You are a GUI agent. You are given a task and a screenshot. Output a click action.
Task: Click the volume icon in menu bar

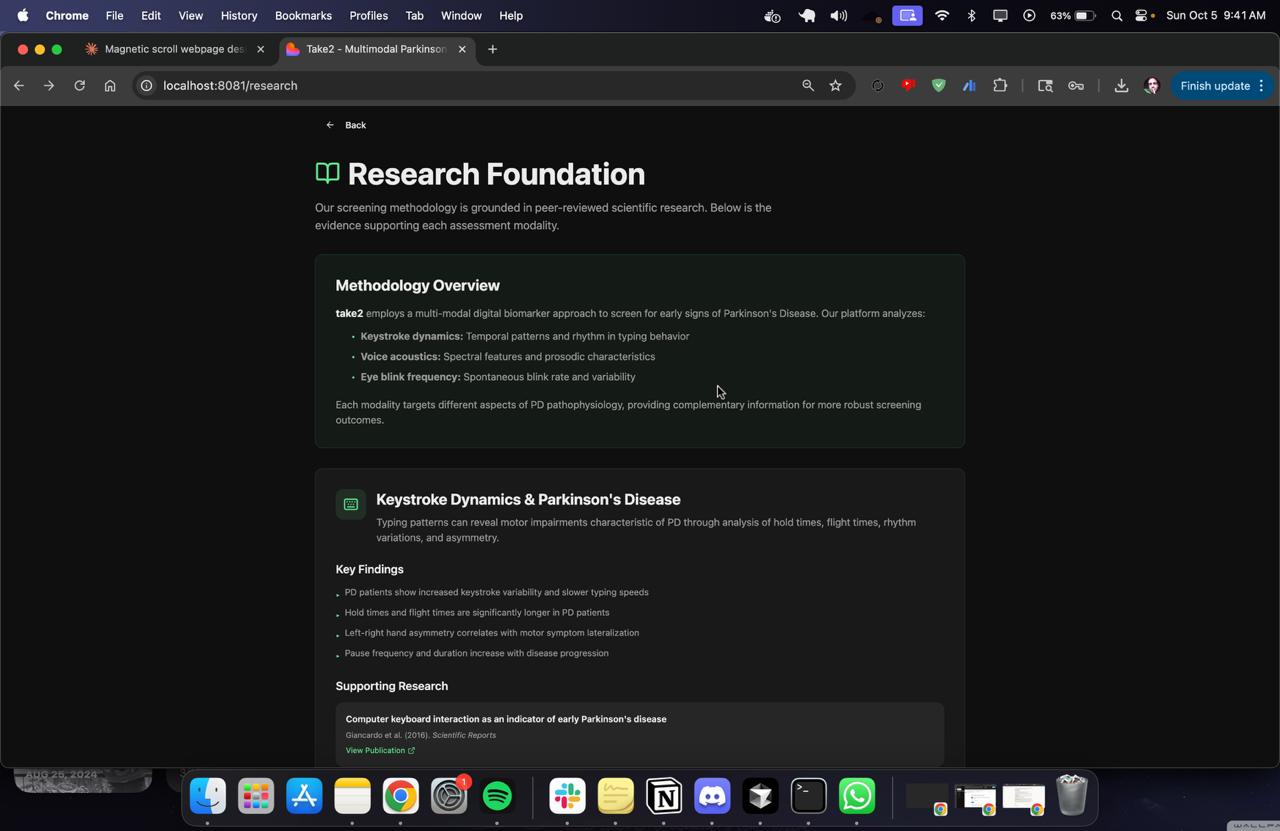[x=839, y=16]
